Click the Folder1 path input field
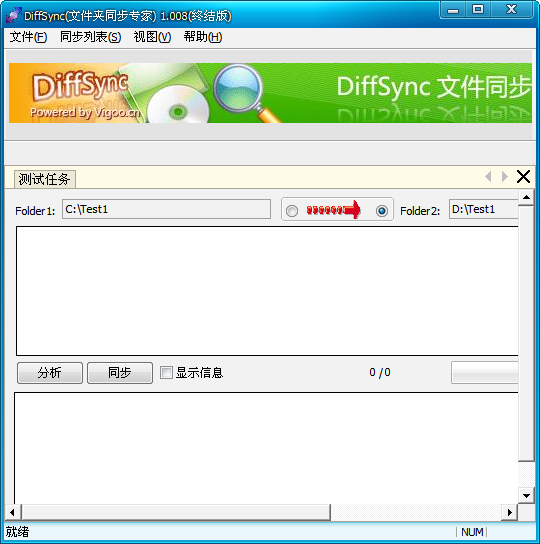This screenshot has height=544, width=540. [x=166, y=209]
